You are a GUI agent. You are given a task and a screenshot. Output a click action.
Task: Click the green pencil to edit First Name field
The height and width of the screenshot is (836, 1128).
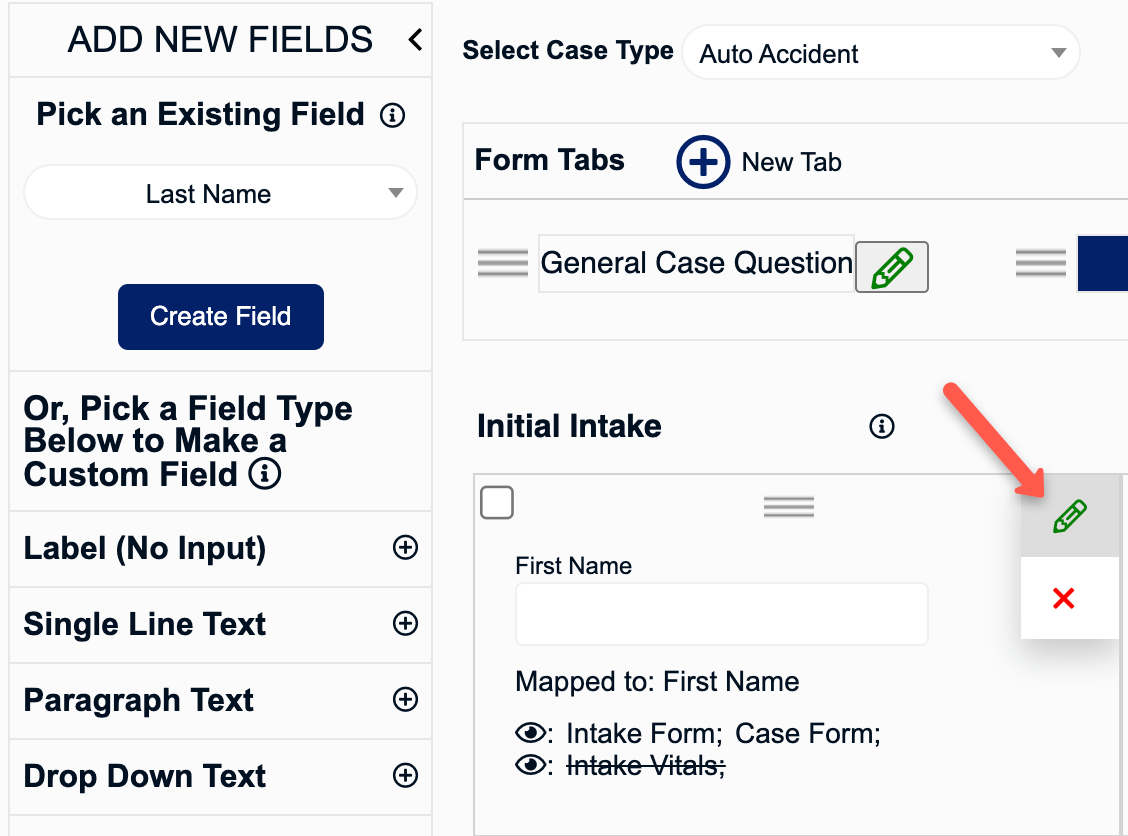pyautogui.click(x=1069, y=515)
